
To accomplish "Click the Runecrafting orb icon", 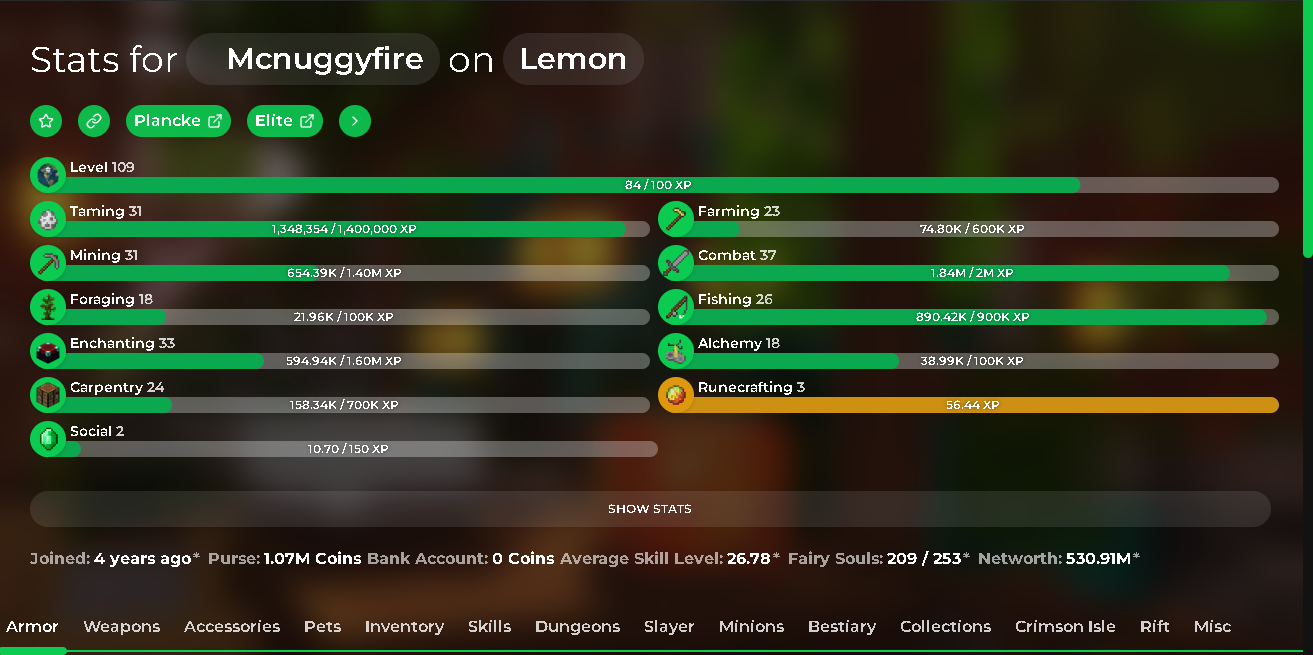I will [676, 394].
